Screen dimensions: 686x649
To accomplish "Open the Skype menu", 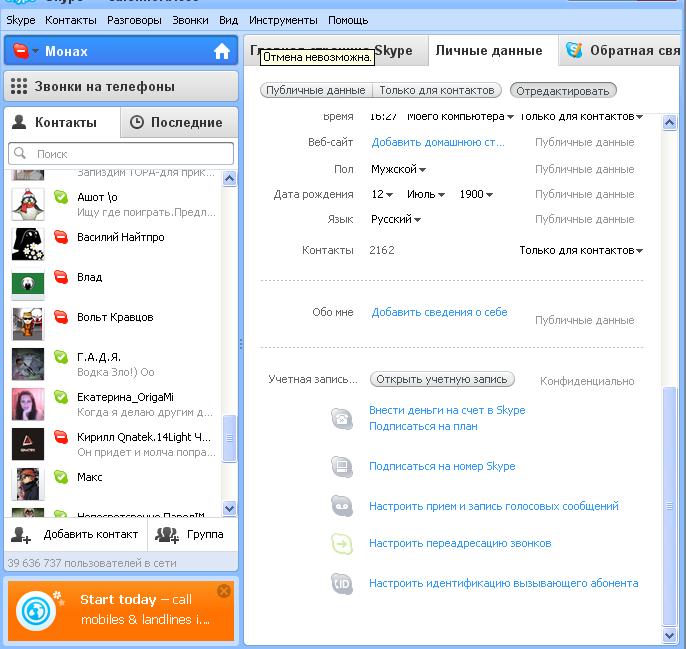I will point(21,20).
